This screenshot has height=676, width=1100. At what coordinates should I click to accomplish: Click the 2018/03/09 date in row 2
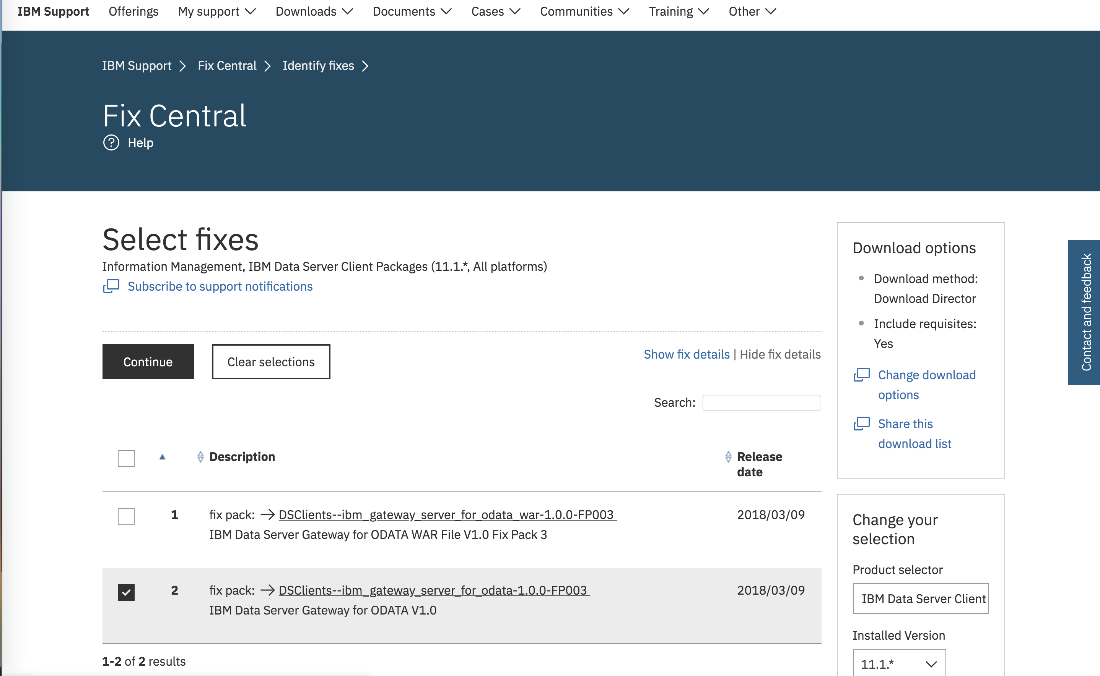(x=771, y=590)
